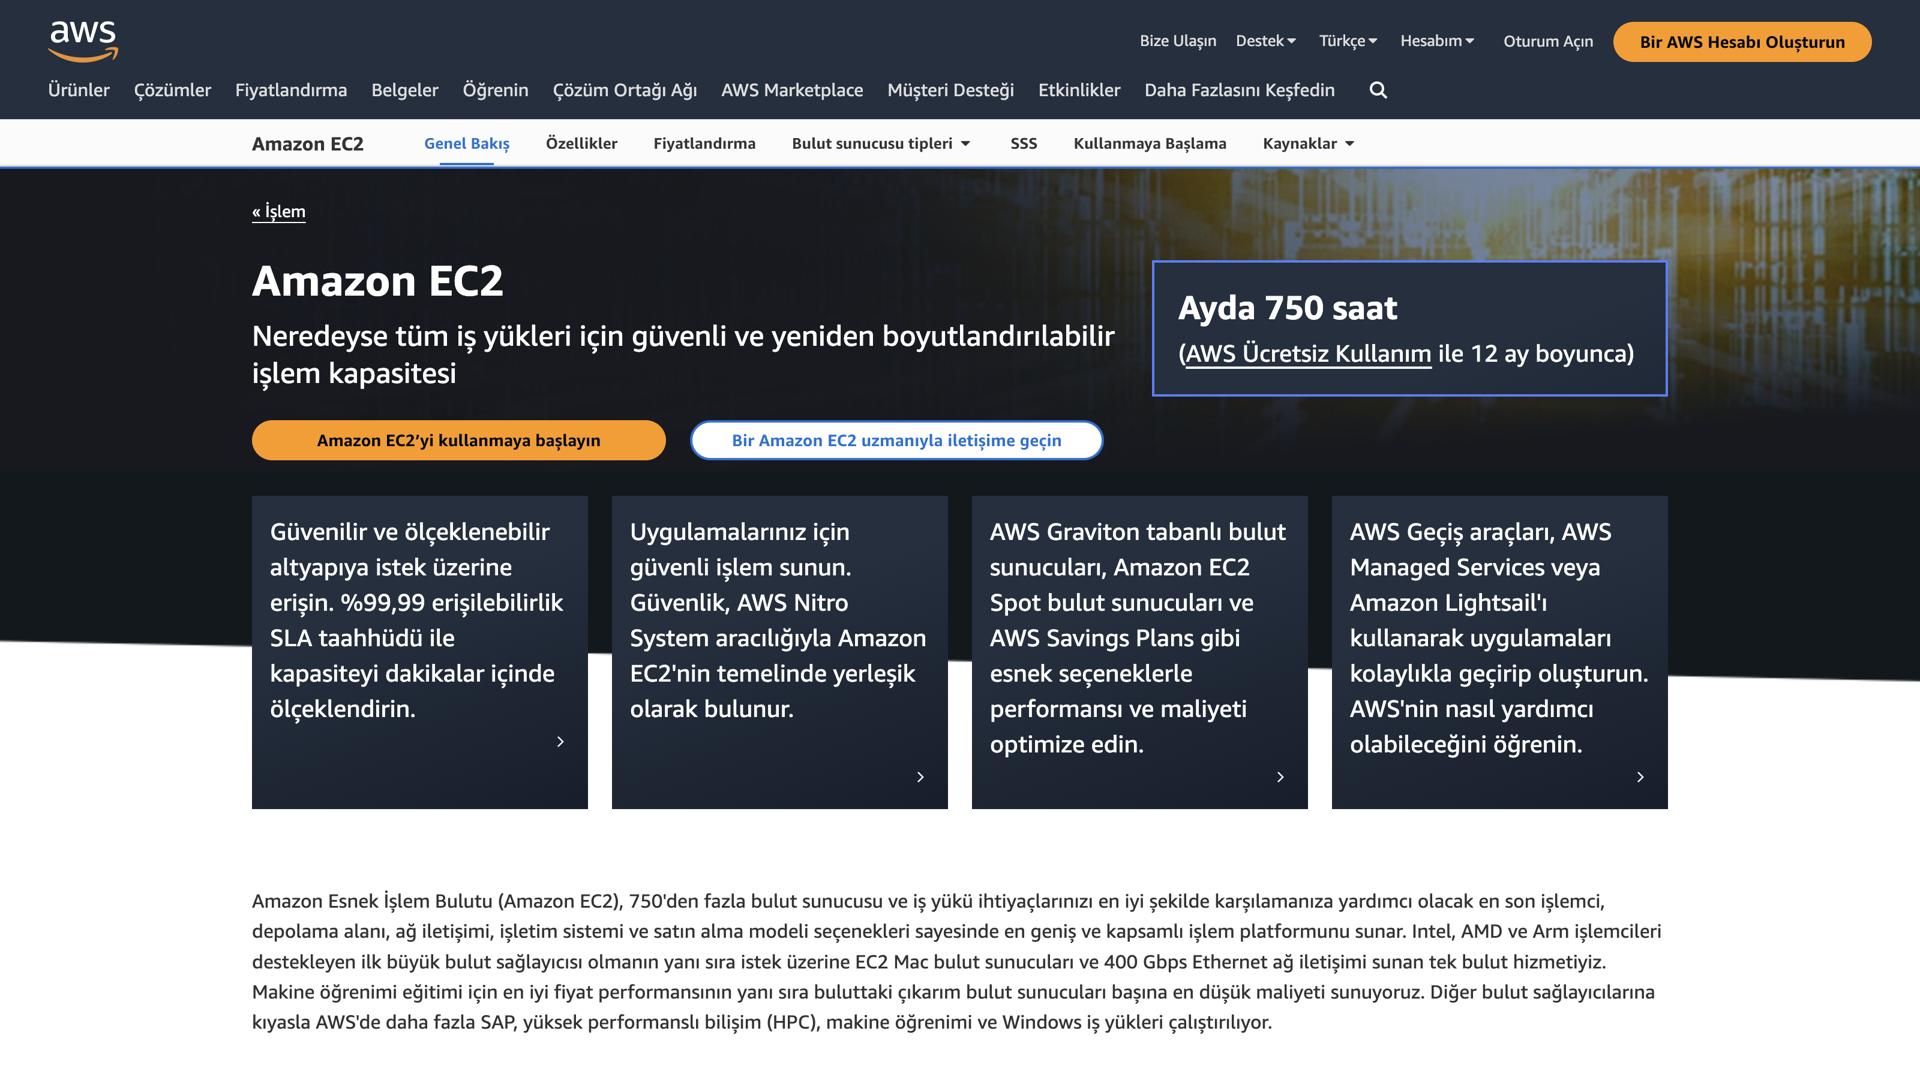The image size is (1920, 1080).
Task: Select the Genel Bakış tab
Action: 465,143
